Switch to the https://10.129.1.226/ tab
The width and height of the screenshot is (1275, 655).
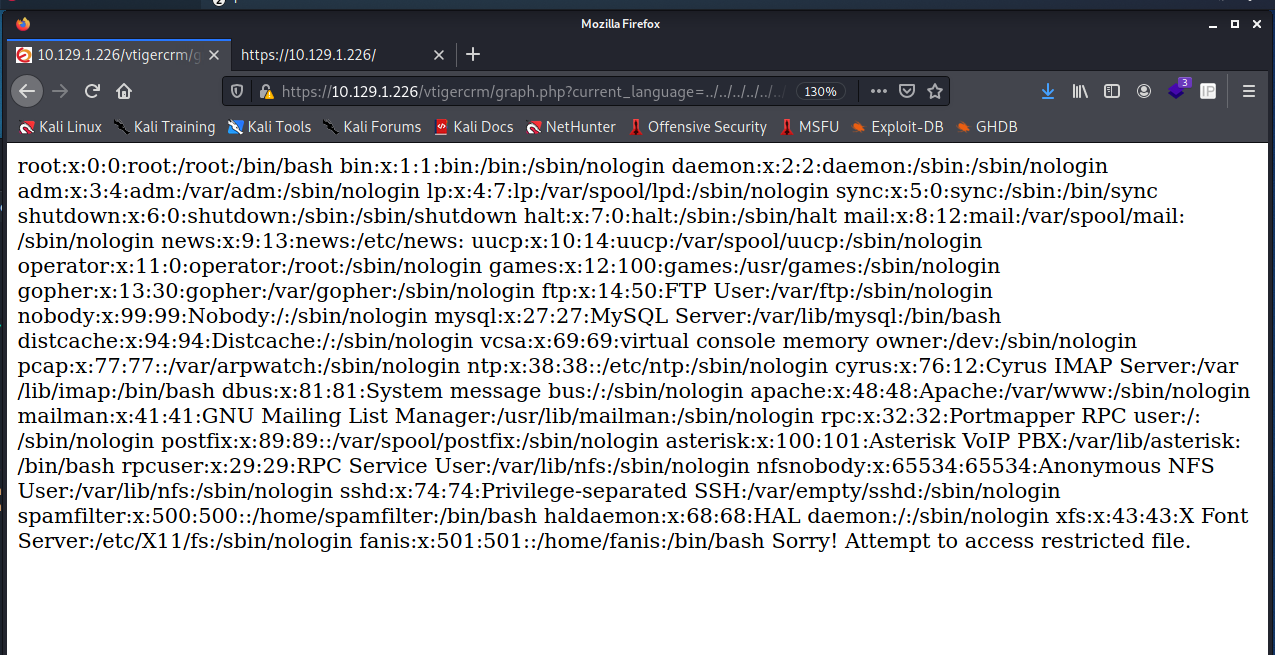[330, 55]
